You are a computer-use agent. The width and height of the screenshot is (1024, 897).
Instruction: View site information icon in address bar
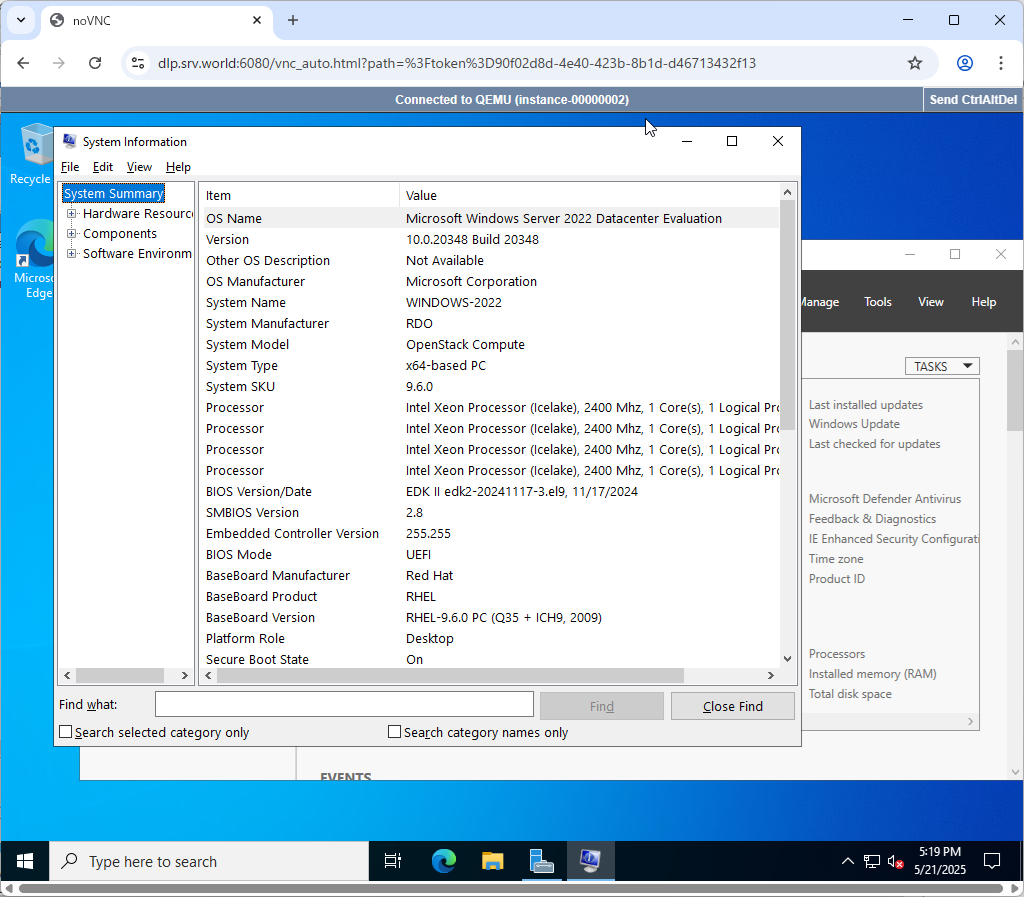click(x=138, y=63)
